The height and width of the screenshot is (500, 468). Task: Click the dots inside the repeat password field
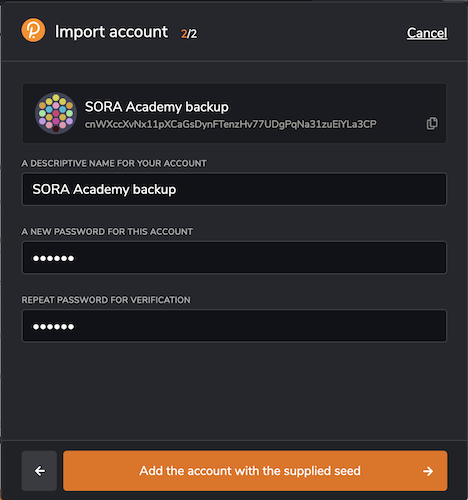(x=53, y=327)
